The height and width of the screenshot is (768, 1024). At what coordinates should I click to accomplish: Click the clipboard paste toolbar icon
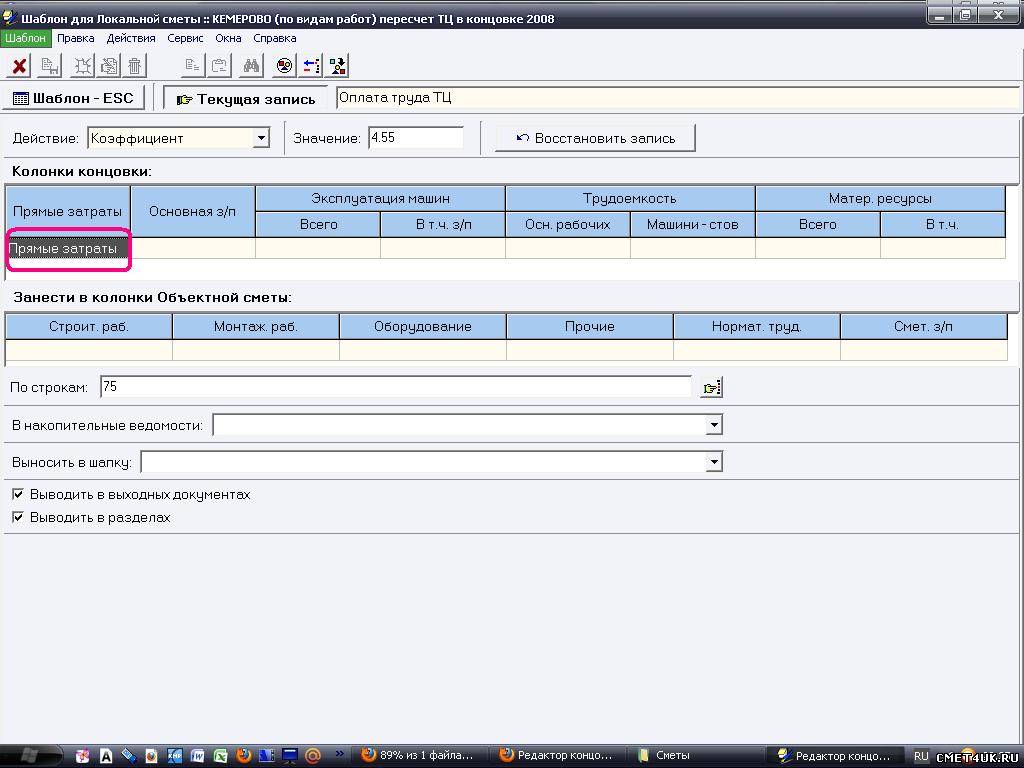(x=219, y=66)
